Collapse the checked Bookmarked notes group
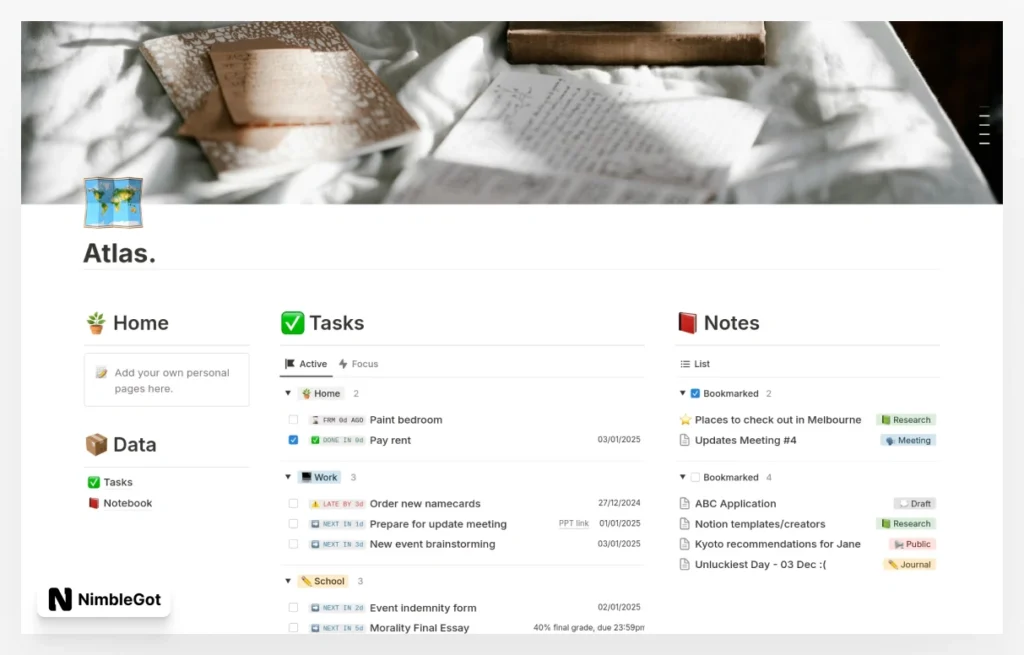This screenshot has height=655, width=1024. [x=683, y=394]
